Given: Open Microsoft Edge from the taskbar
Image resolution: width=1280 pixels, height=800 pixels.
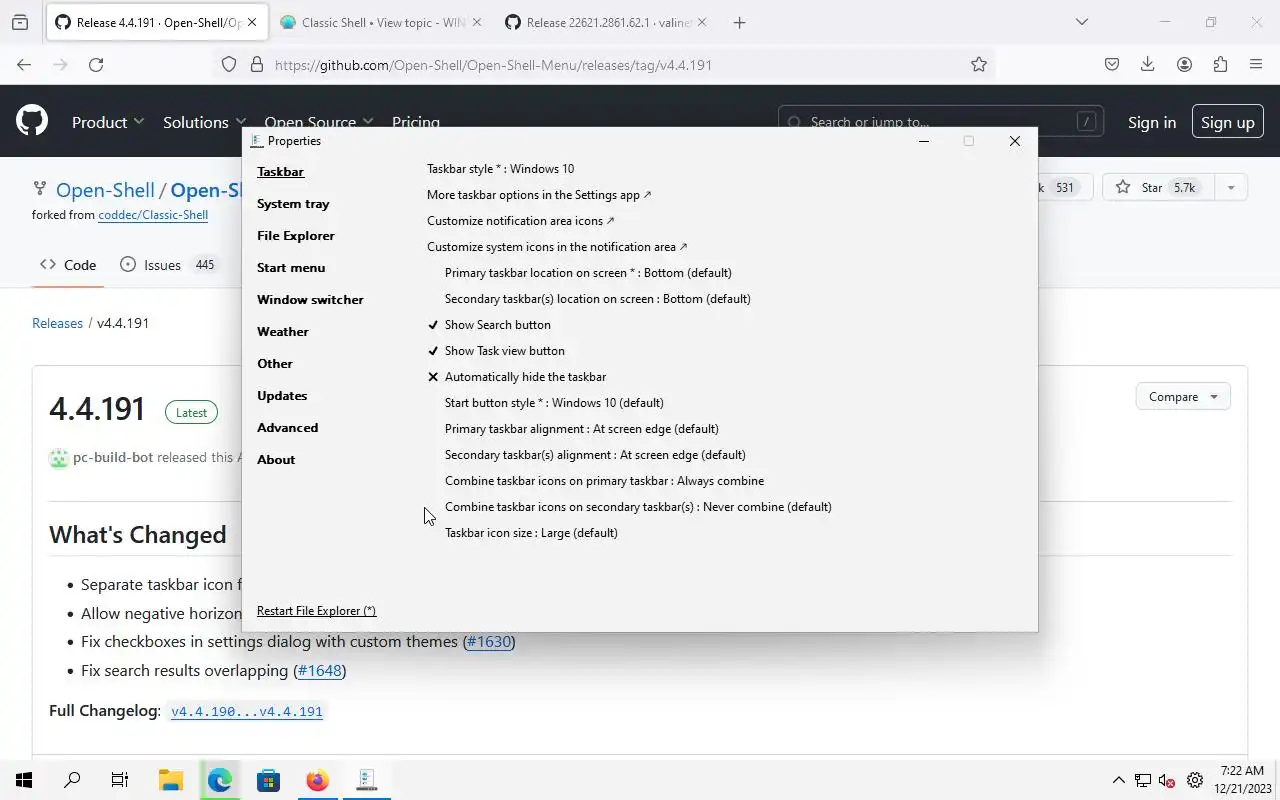Looking at the screenshot, I should pos(220,780).
